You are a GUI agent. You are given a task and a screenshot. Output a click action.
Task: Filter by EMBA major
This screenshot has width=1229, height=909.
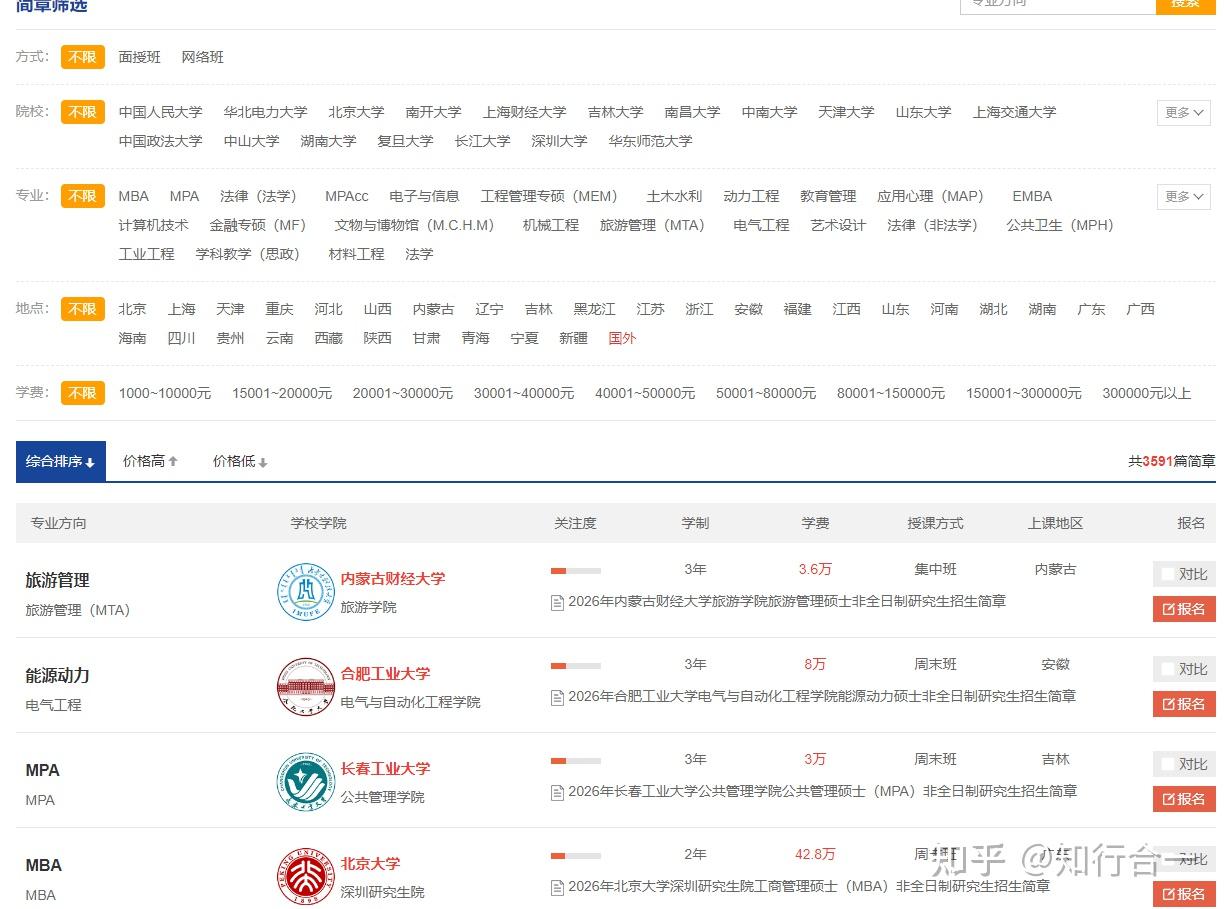[1032, 196]
